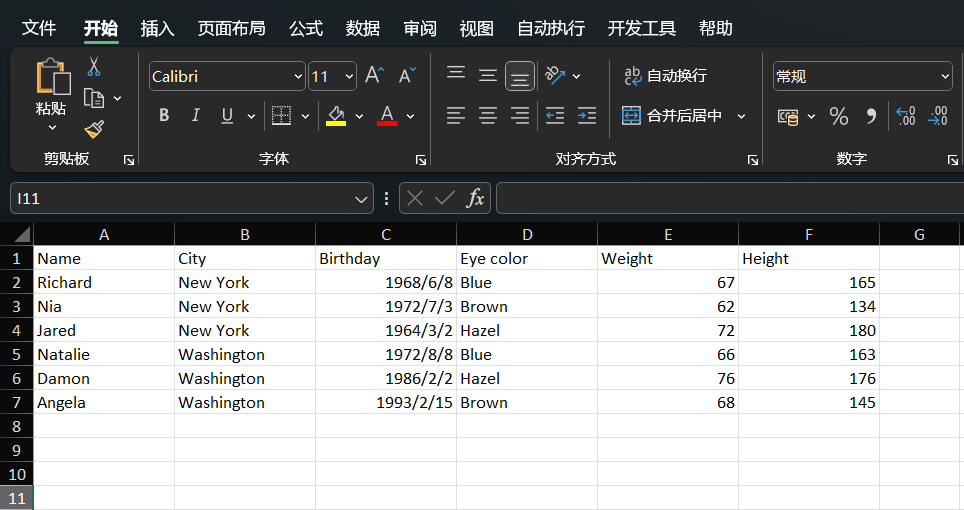
Task: Click the text orientation icon
Action: [x=555, y=76]
